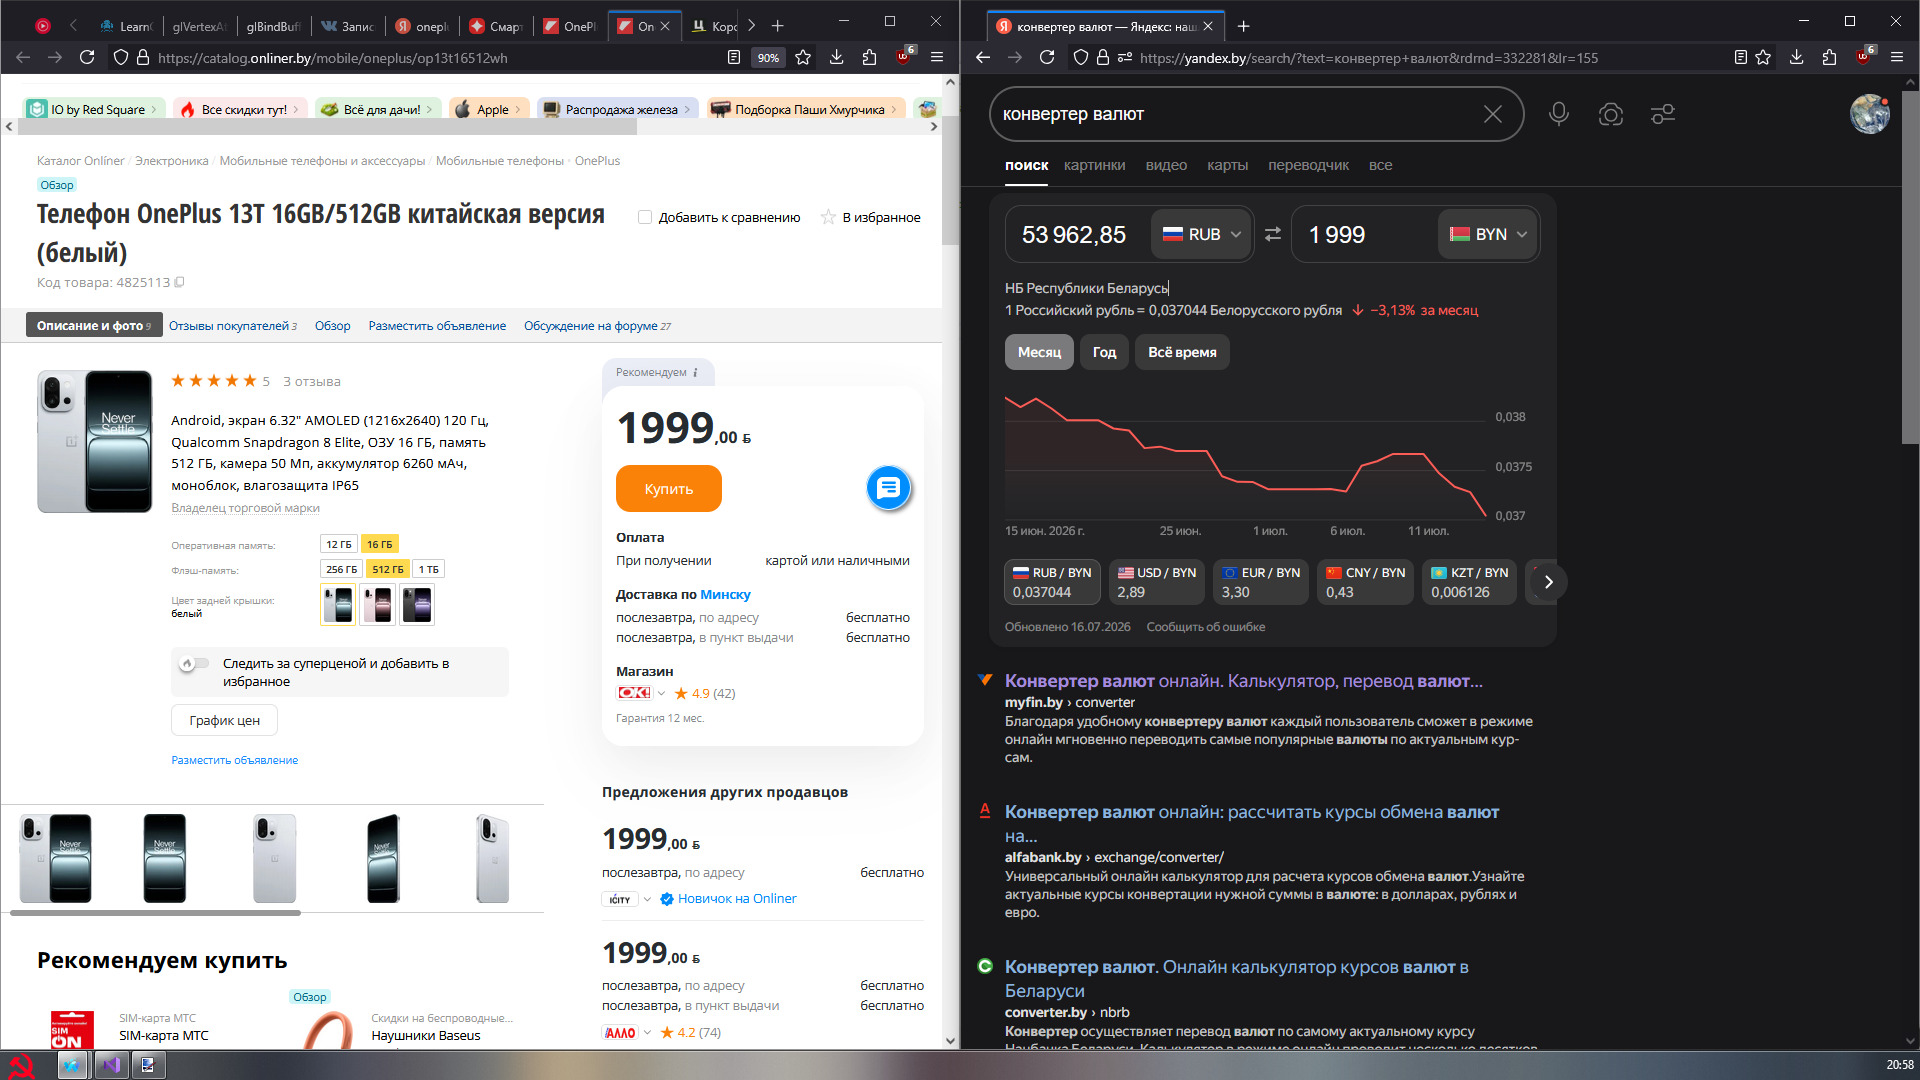
Task: Open extensions menu in Onliner window
Action: click(x=869, y=58)
